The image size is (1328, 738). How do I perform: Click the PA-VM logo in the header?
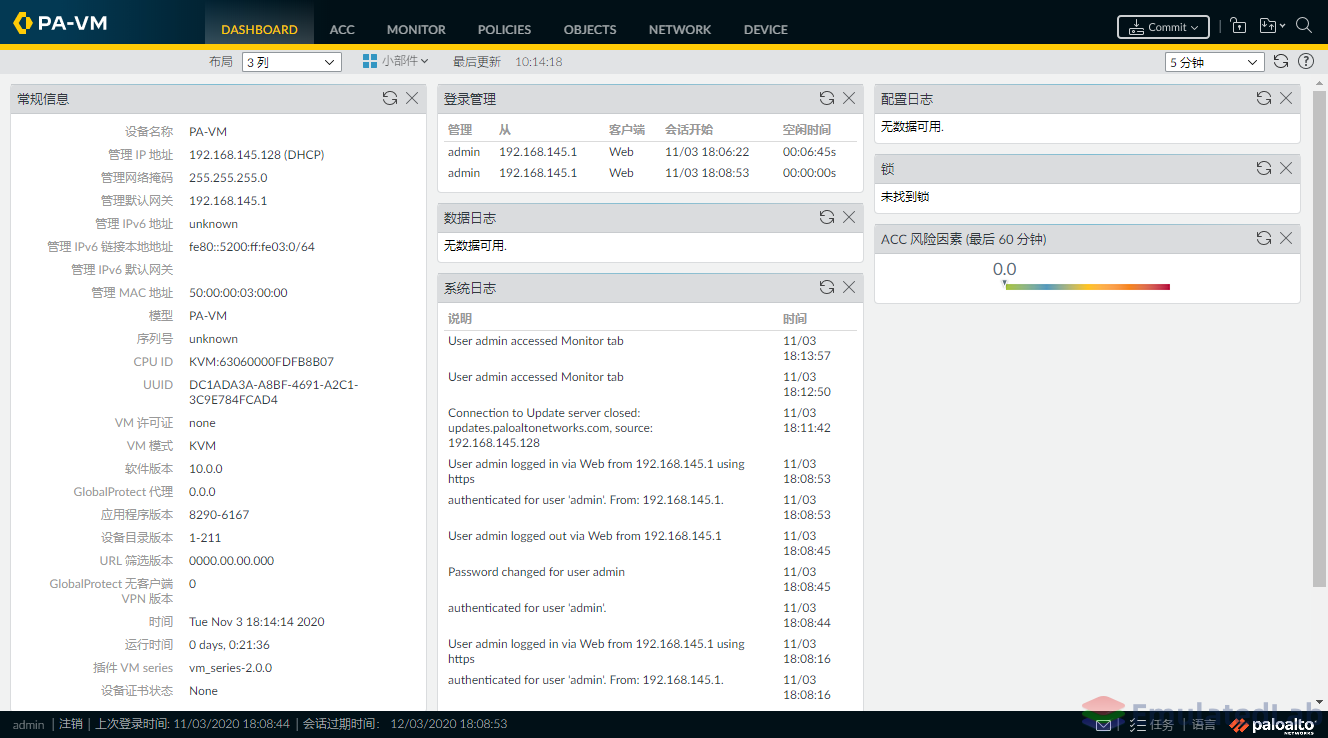(x=60, y=23)
